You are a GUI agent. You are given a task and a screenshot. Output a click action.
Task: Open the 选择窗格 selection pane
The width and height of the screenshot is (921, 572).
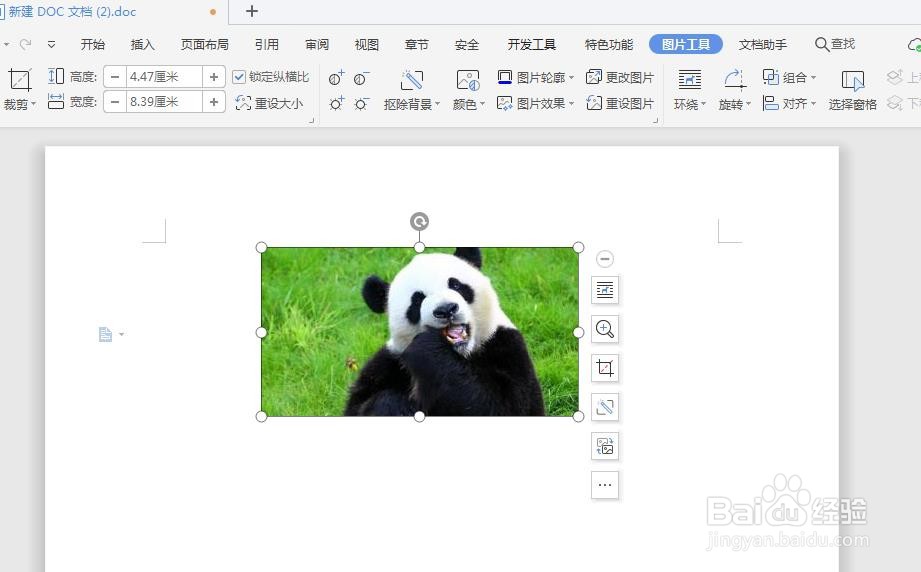852,90
